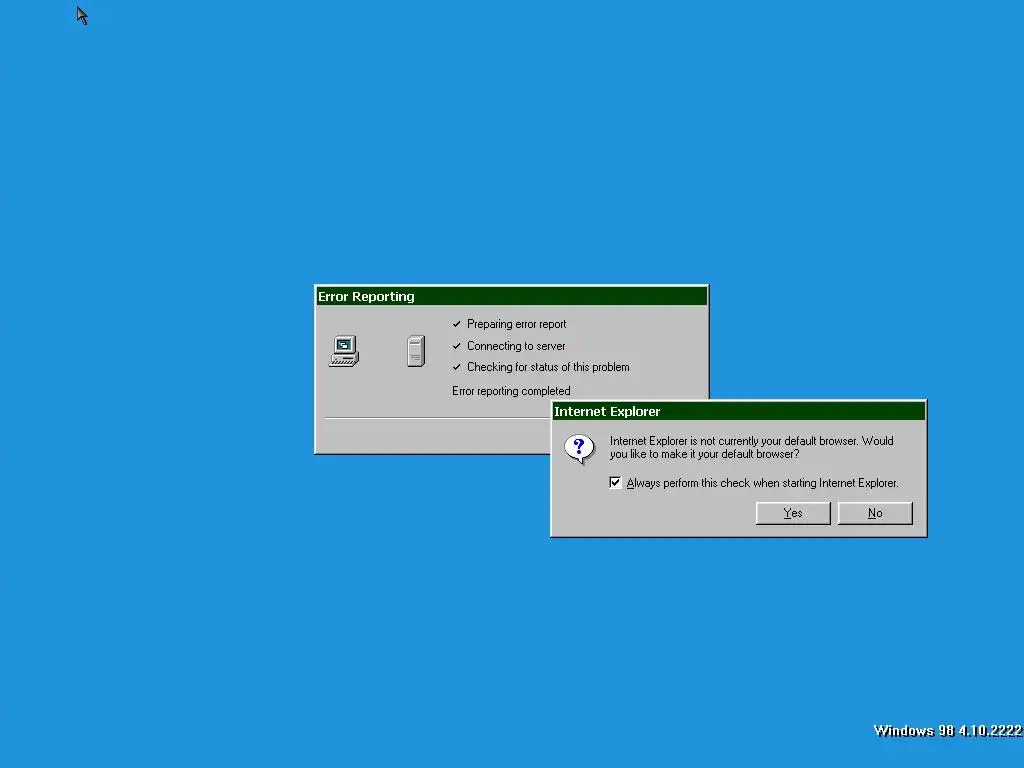The height and width of the screenshot is (768, 1024).
Task: Click Yes to set default browser
Action: [x=793, y=513]
